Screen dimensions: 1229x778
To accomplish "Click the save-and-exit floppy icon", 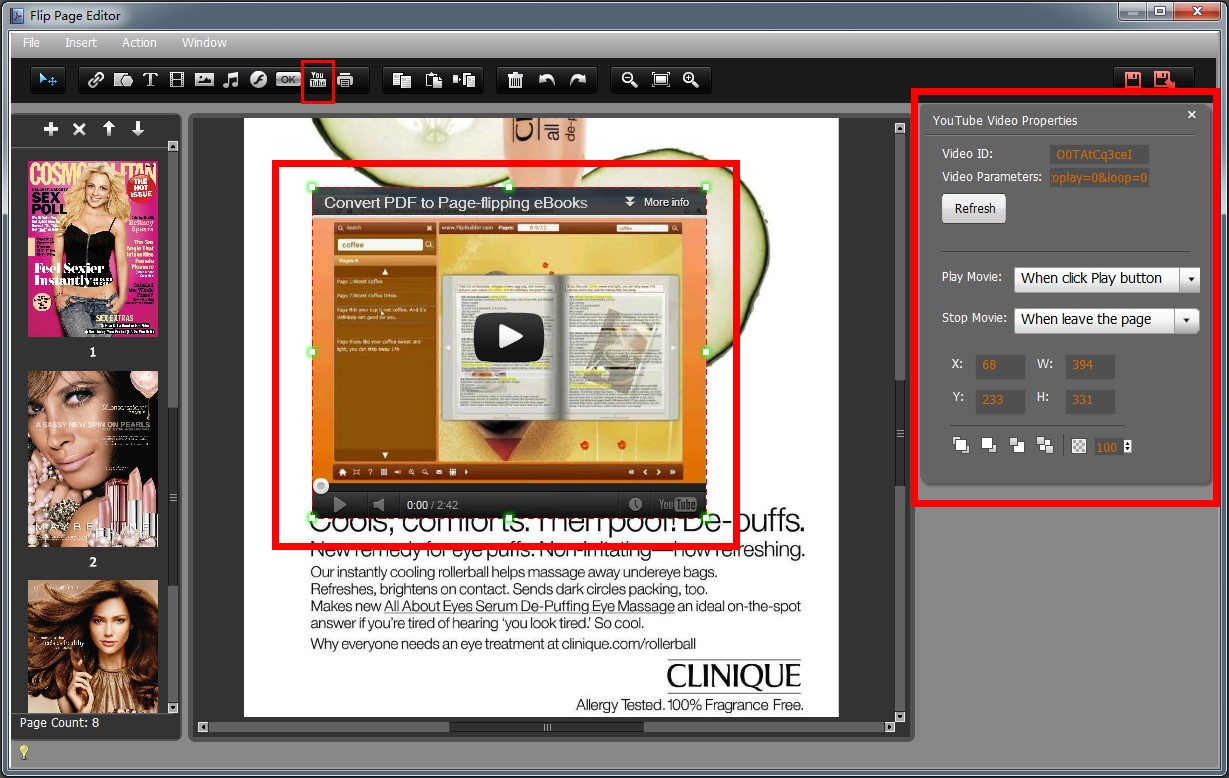I will click(1164, 80).
